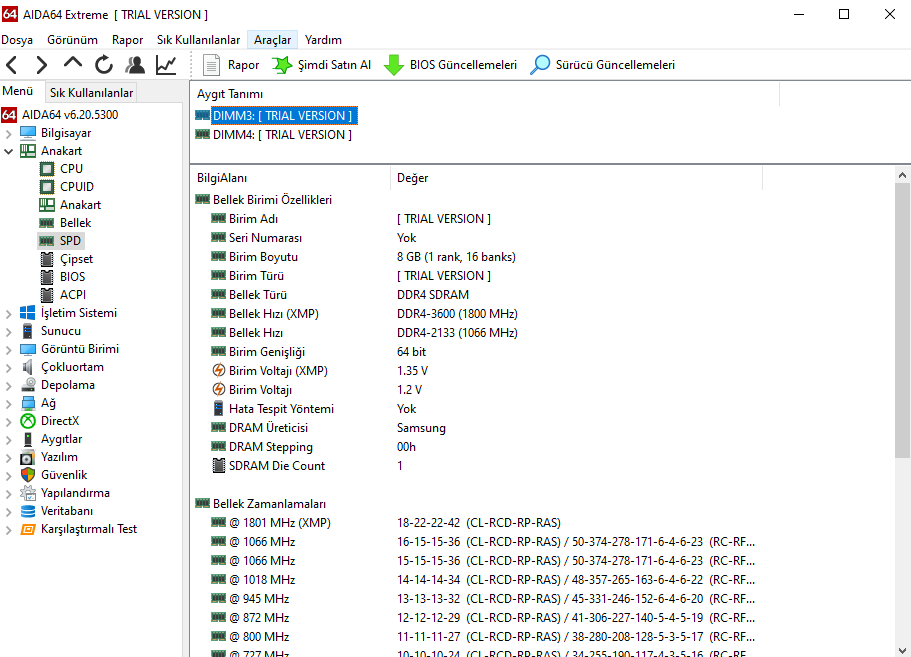Select the CPU chip icon in the tree
Image resolution: width=911 pixels, height=657 pixels.
pos(47,169)
